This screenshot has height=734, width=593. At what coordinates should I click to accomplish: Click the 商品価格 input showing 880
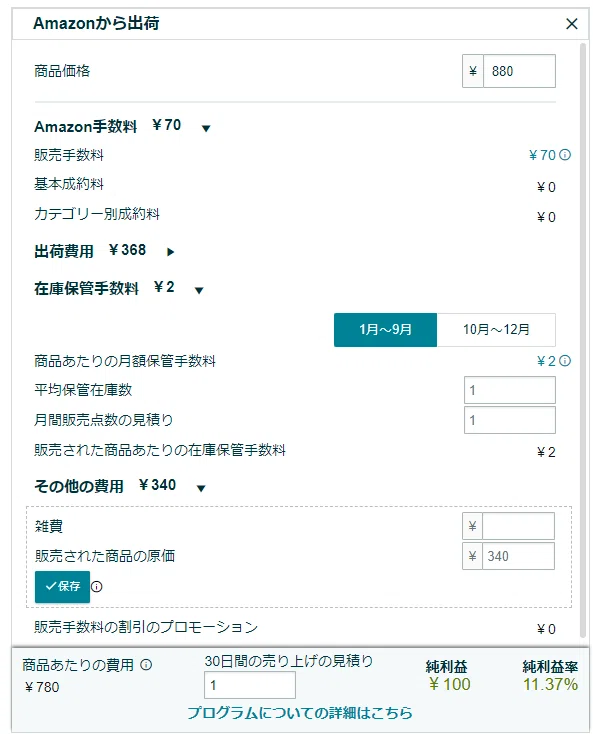tap(519, 71)
